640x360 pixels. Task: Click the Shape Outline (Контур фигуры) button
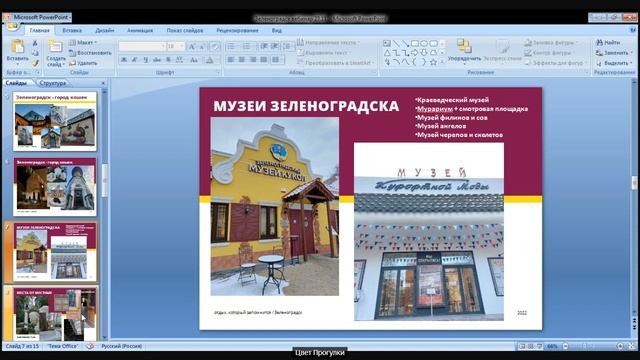549,53
